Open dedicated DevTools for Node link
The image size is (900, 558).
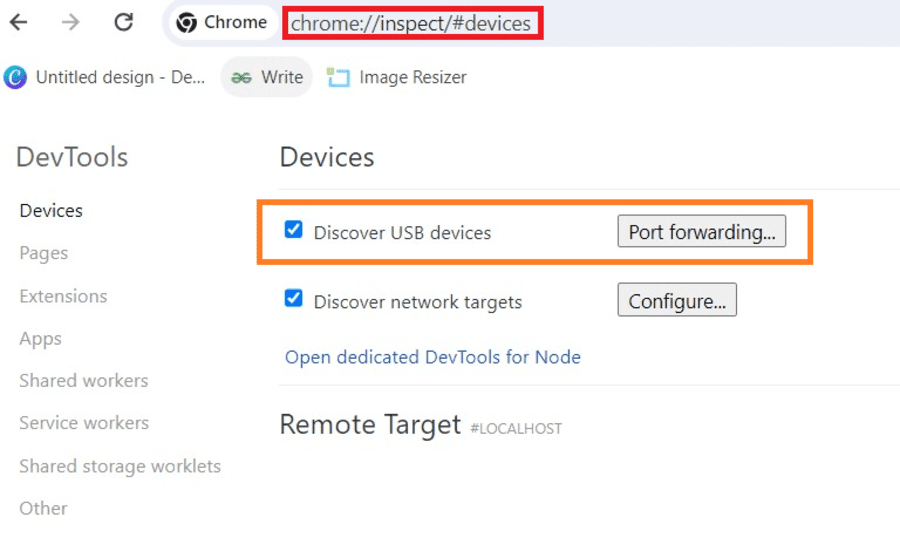tap(432, 357)
